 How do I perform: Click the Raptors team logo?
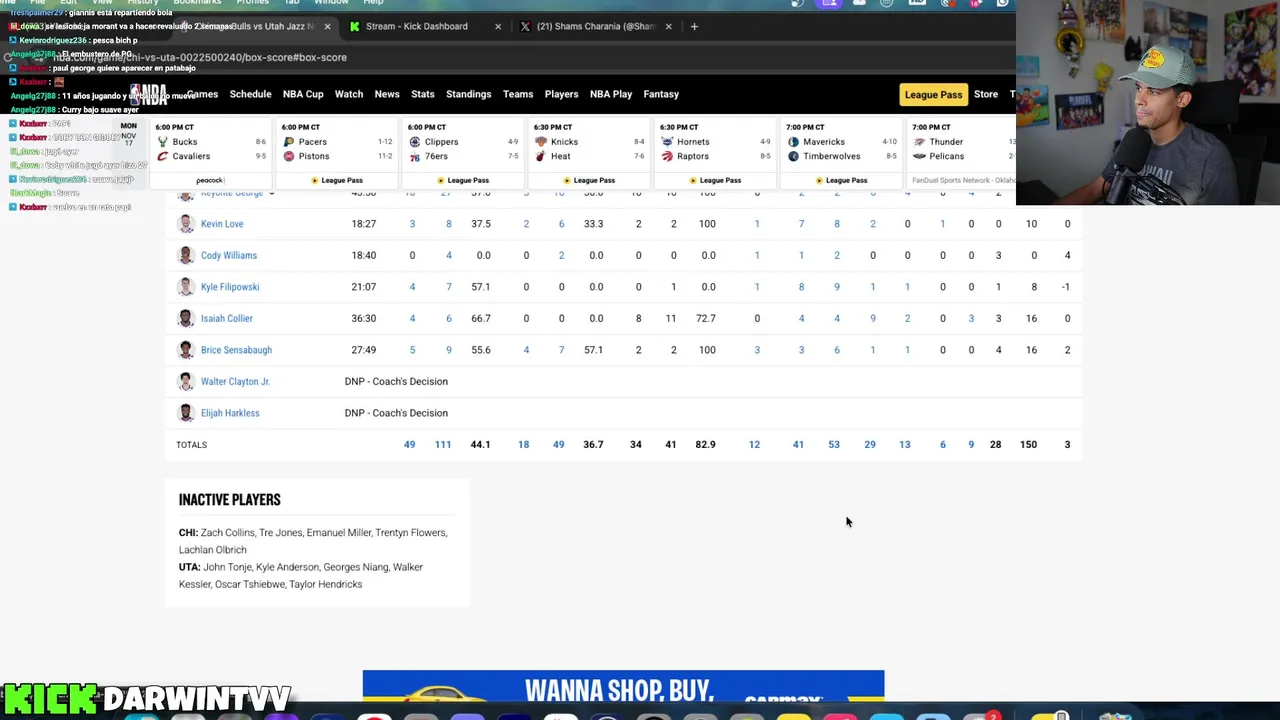pos(667,156)
